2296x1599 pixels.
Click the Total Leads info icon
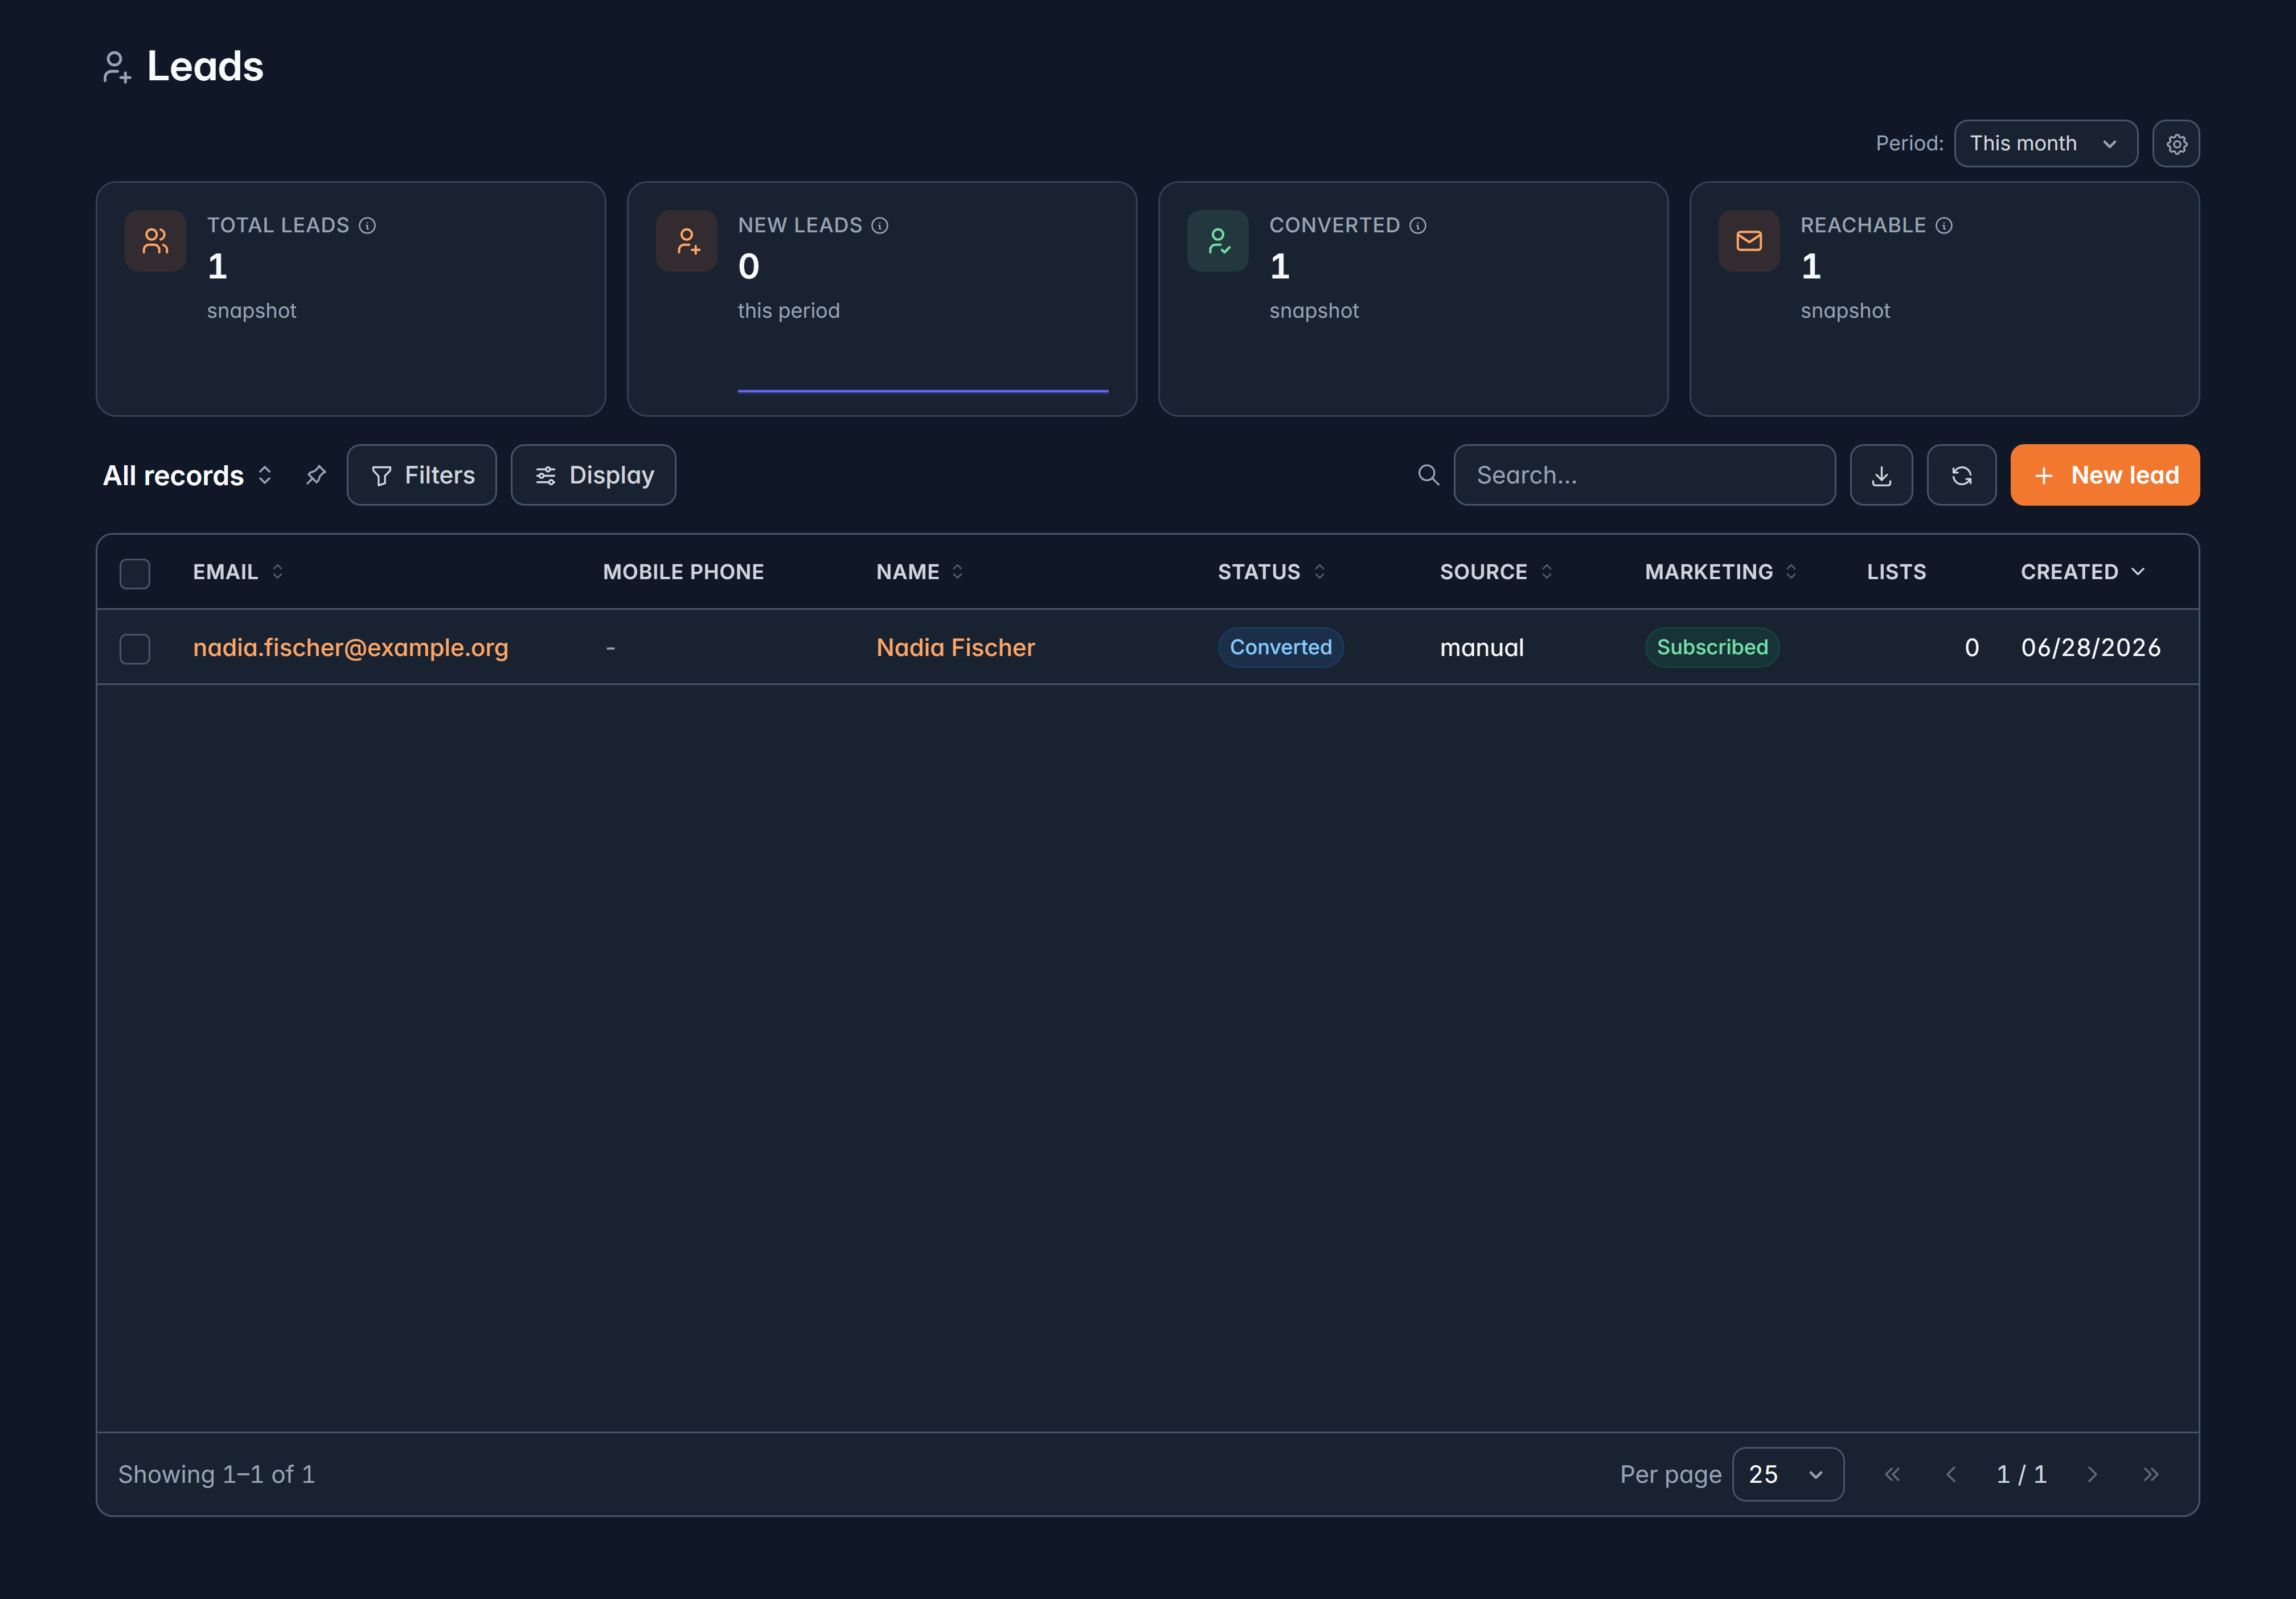367,225
